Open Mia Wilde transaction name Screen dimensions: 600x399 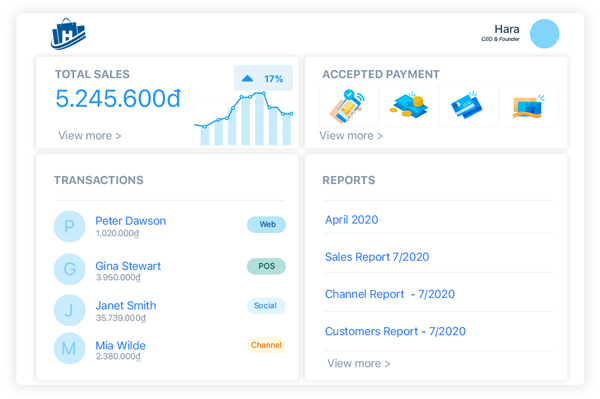[120, 345]
